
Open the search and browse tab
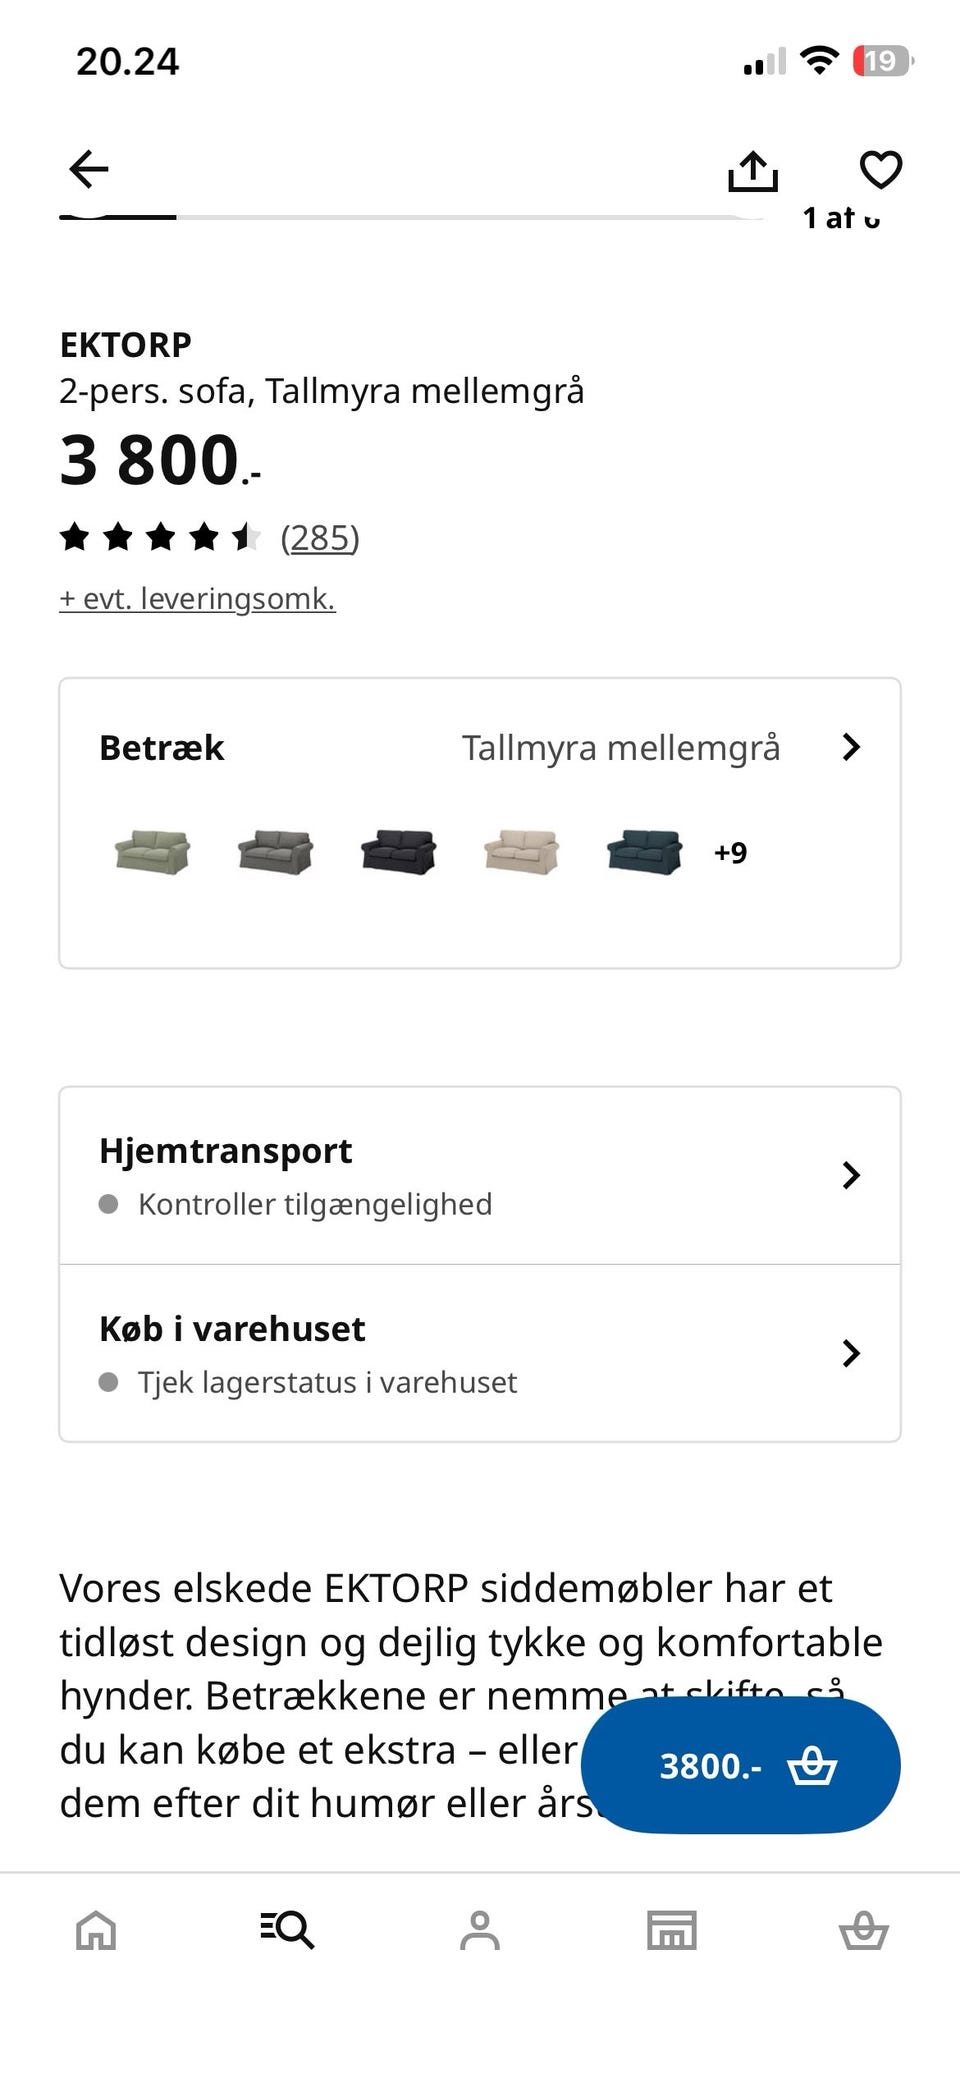287,1929
